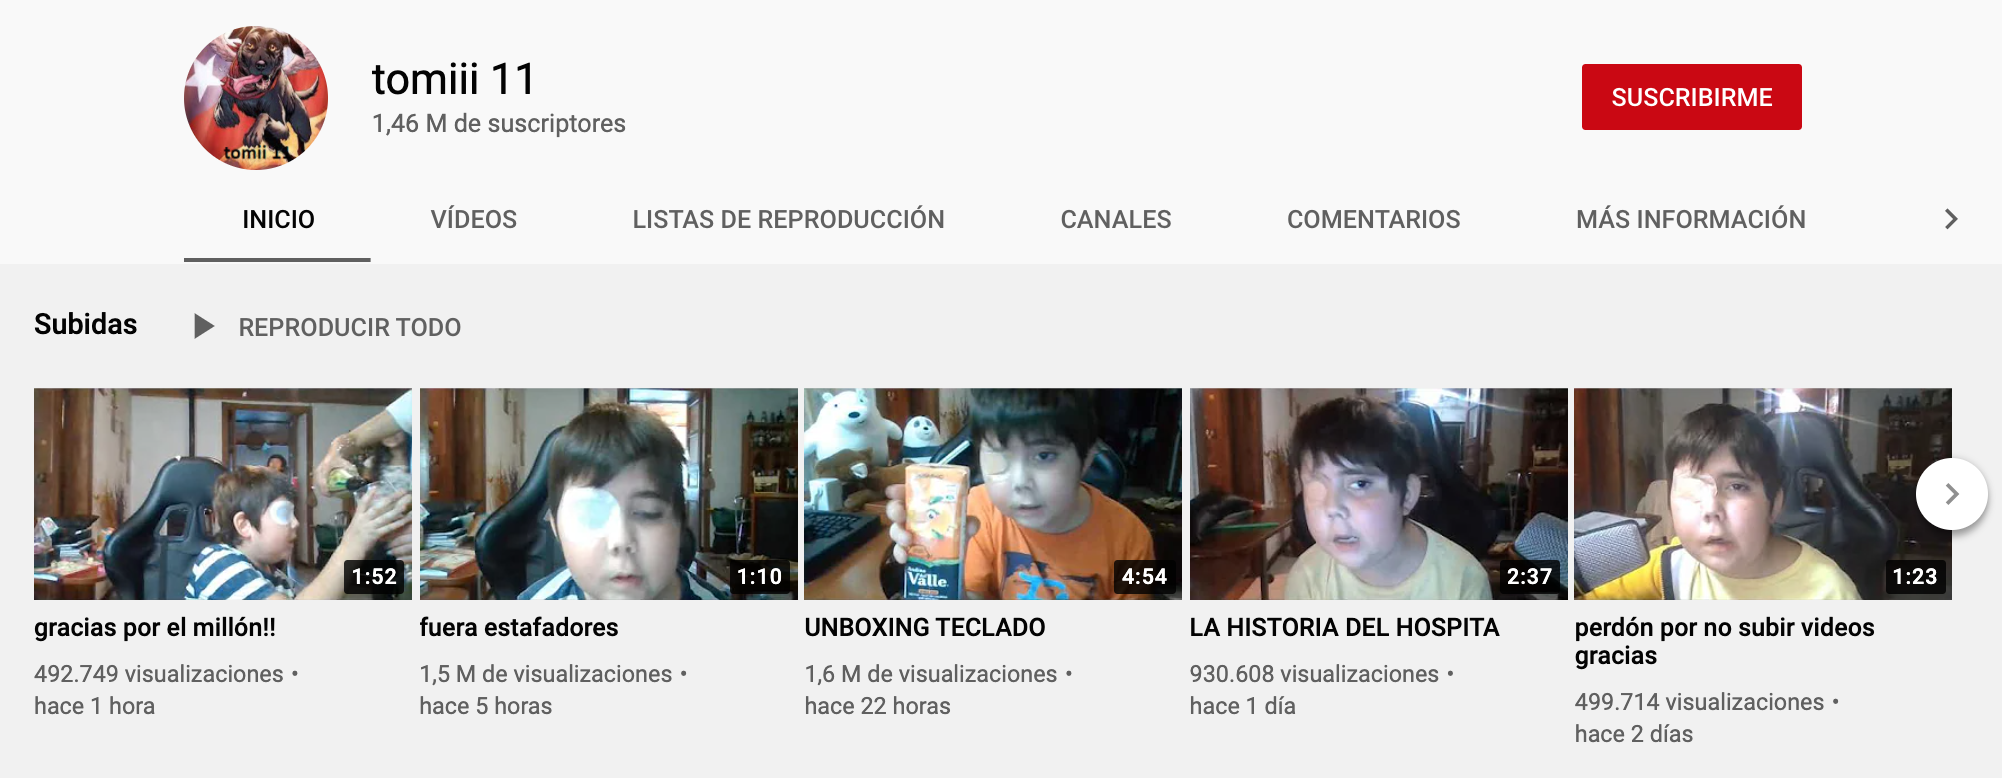Click the Reproducir todo link
This screenshot has width=2002, height=778.
click(x=349, y=328)
